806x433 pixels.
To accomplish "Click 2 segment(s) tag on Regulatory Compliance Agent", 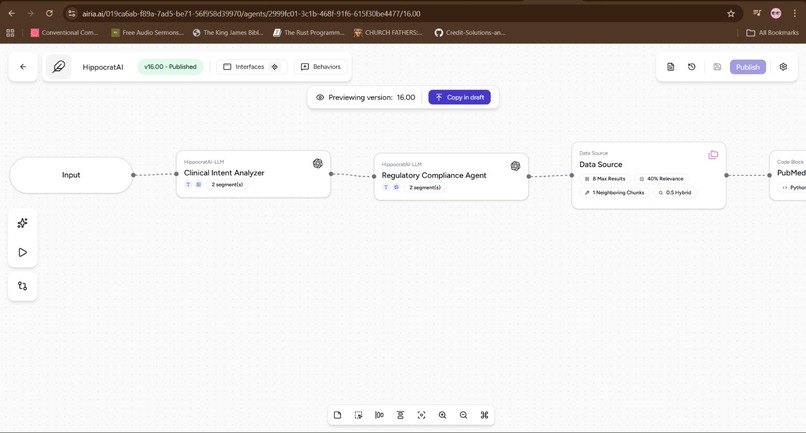I will click(x=425, y=188).
